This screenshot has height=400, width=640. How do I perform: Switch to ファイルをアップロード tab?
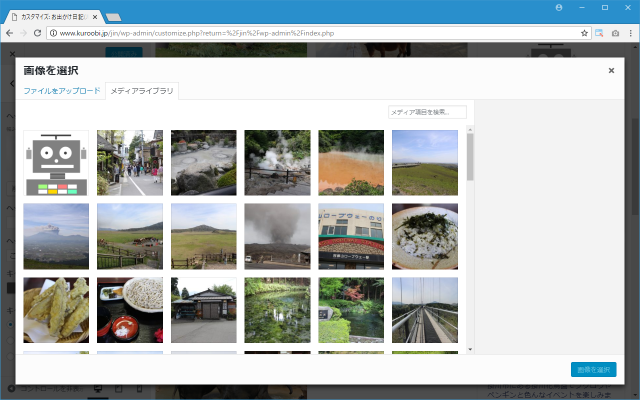pos(62,91)
